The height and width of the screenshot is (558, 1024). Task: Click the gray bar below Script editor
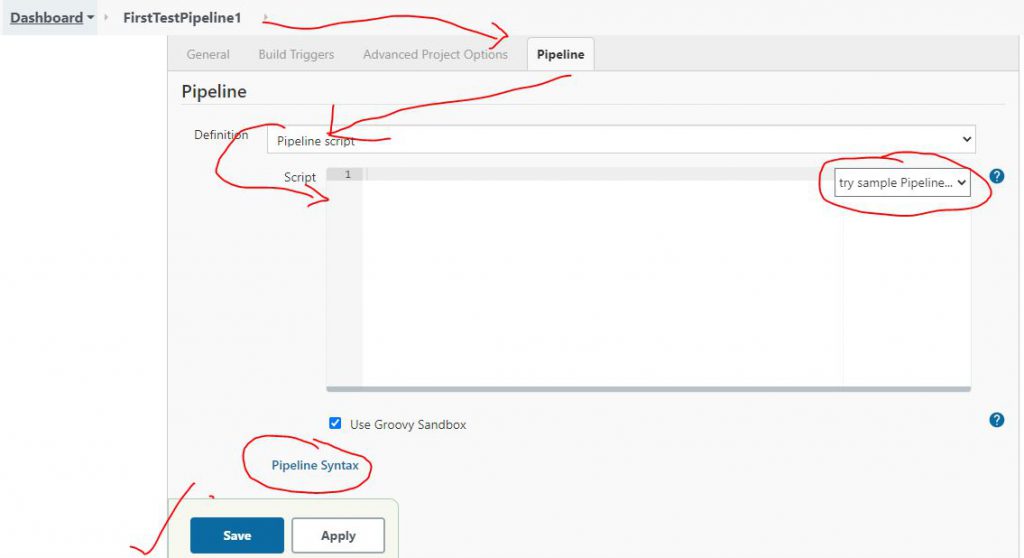click(648, 388)
